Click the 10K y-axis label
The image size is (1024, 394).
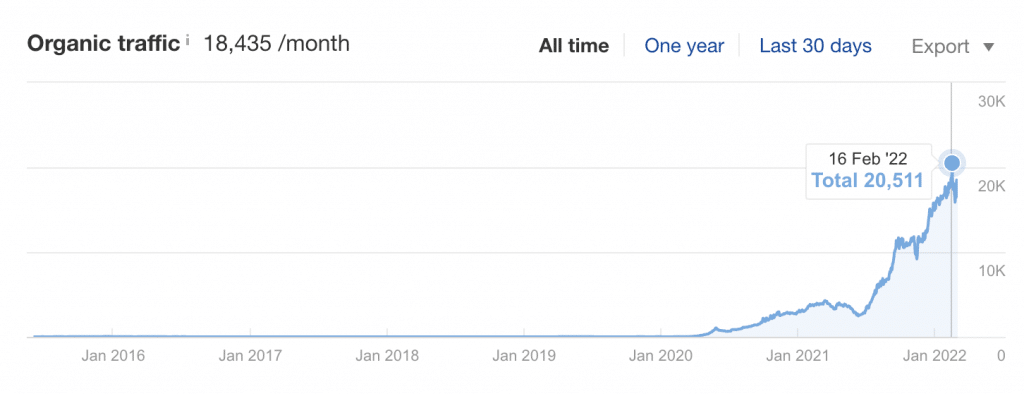pos(991,271)
